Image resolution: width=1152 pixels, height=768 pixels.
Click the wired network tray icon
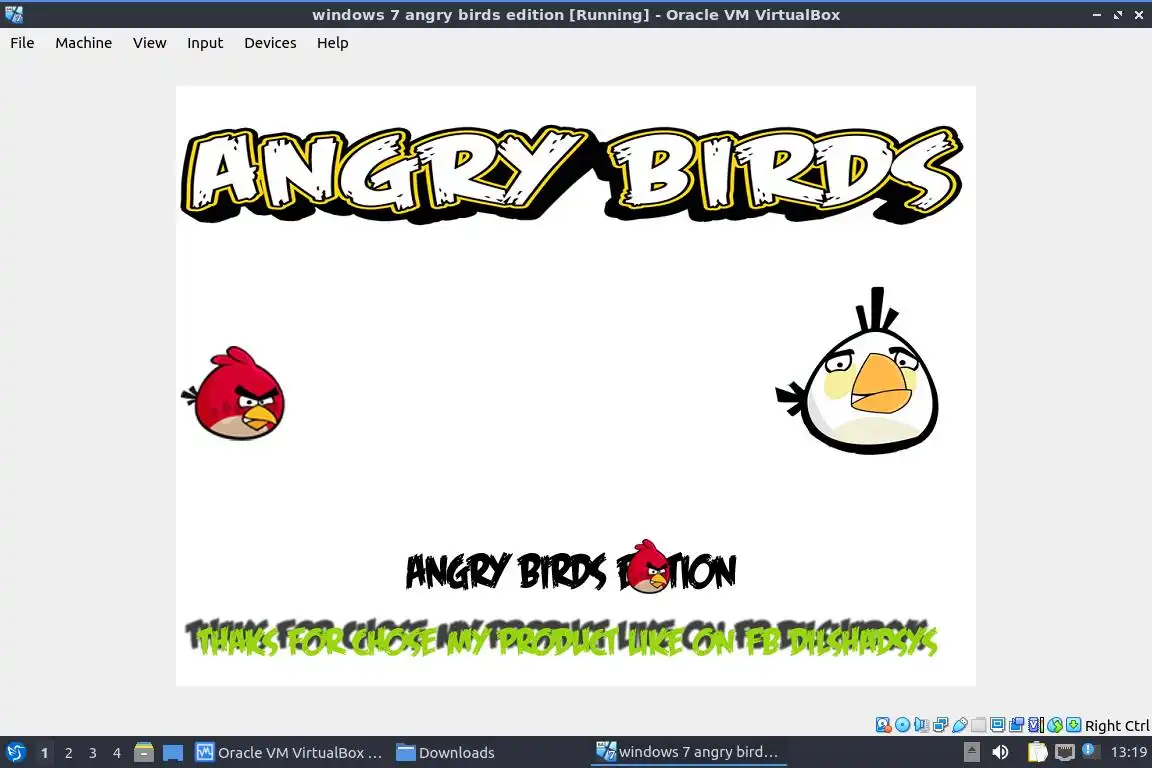[1065, 752]
